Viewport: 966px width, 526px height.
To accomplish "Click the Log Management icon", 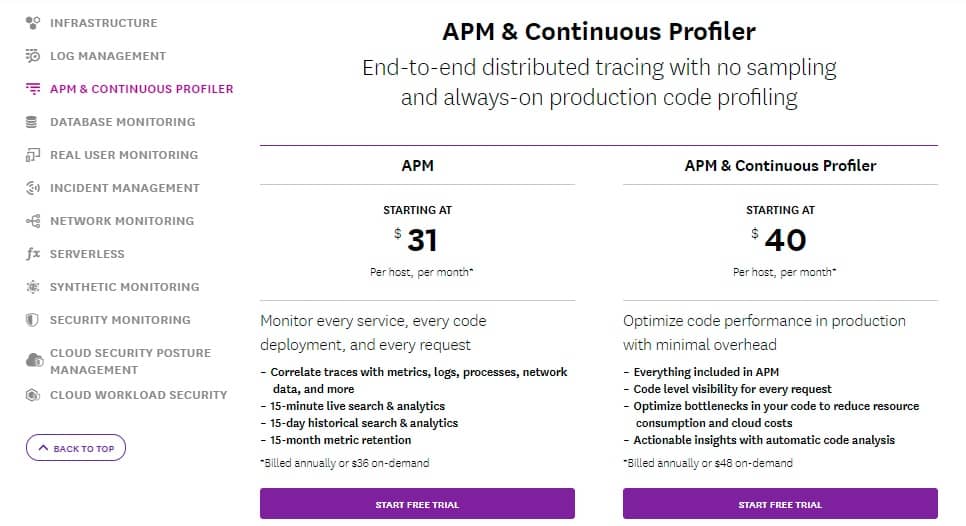I will tap(33, 56).
